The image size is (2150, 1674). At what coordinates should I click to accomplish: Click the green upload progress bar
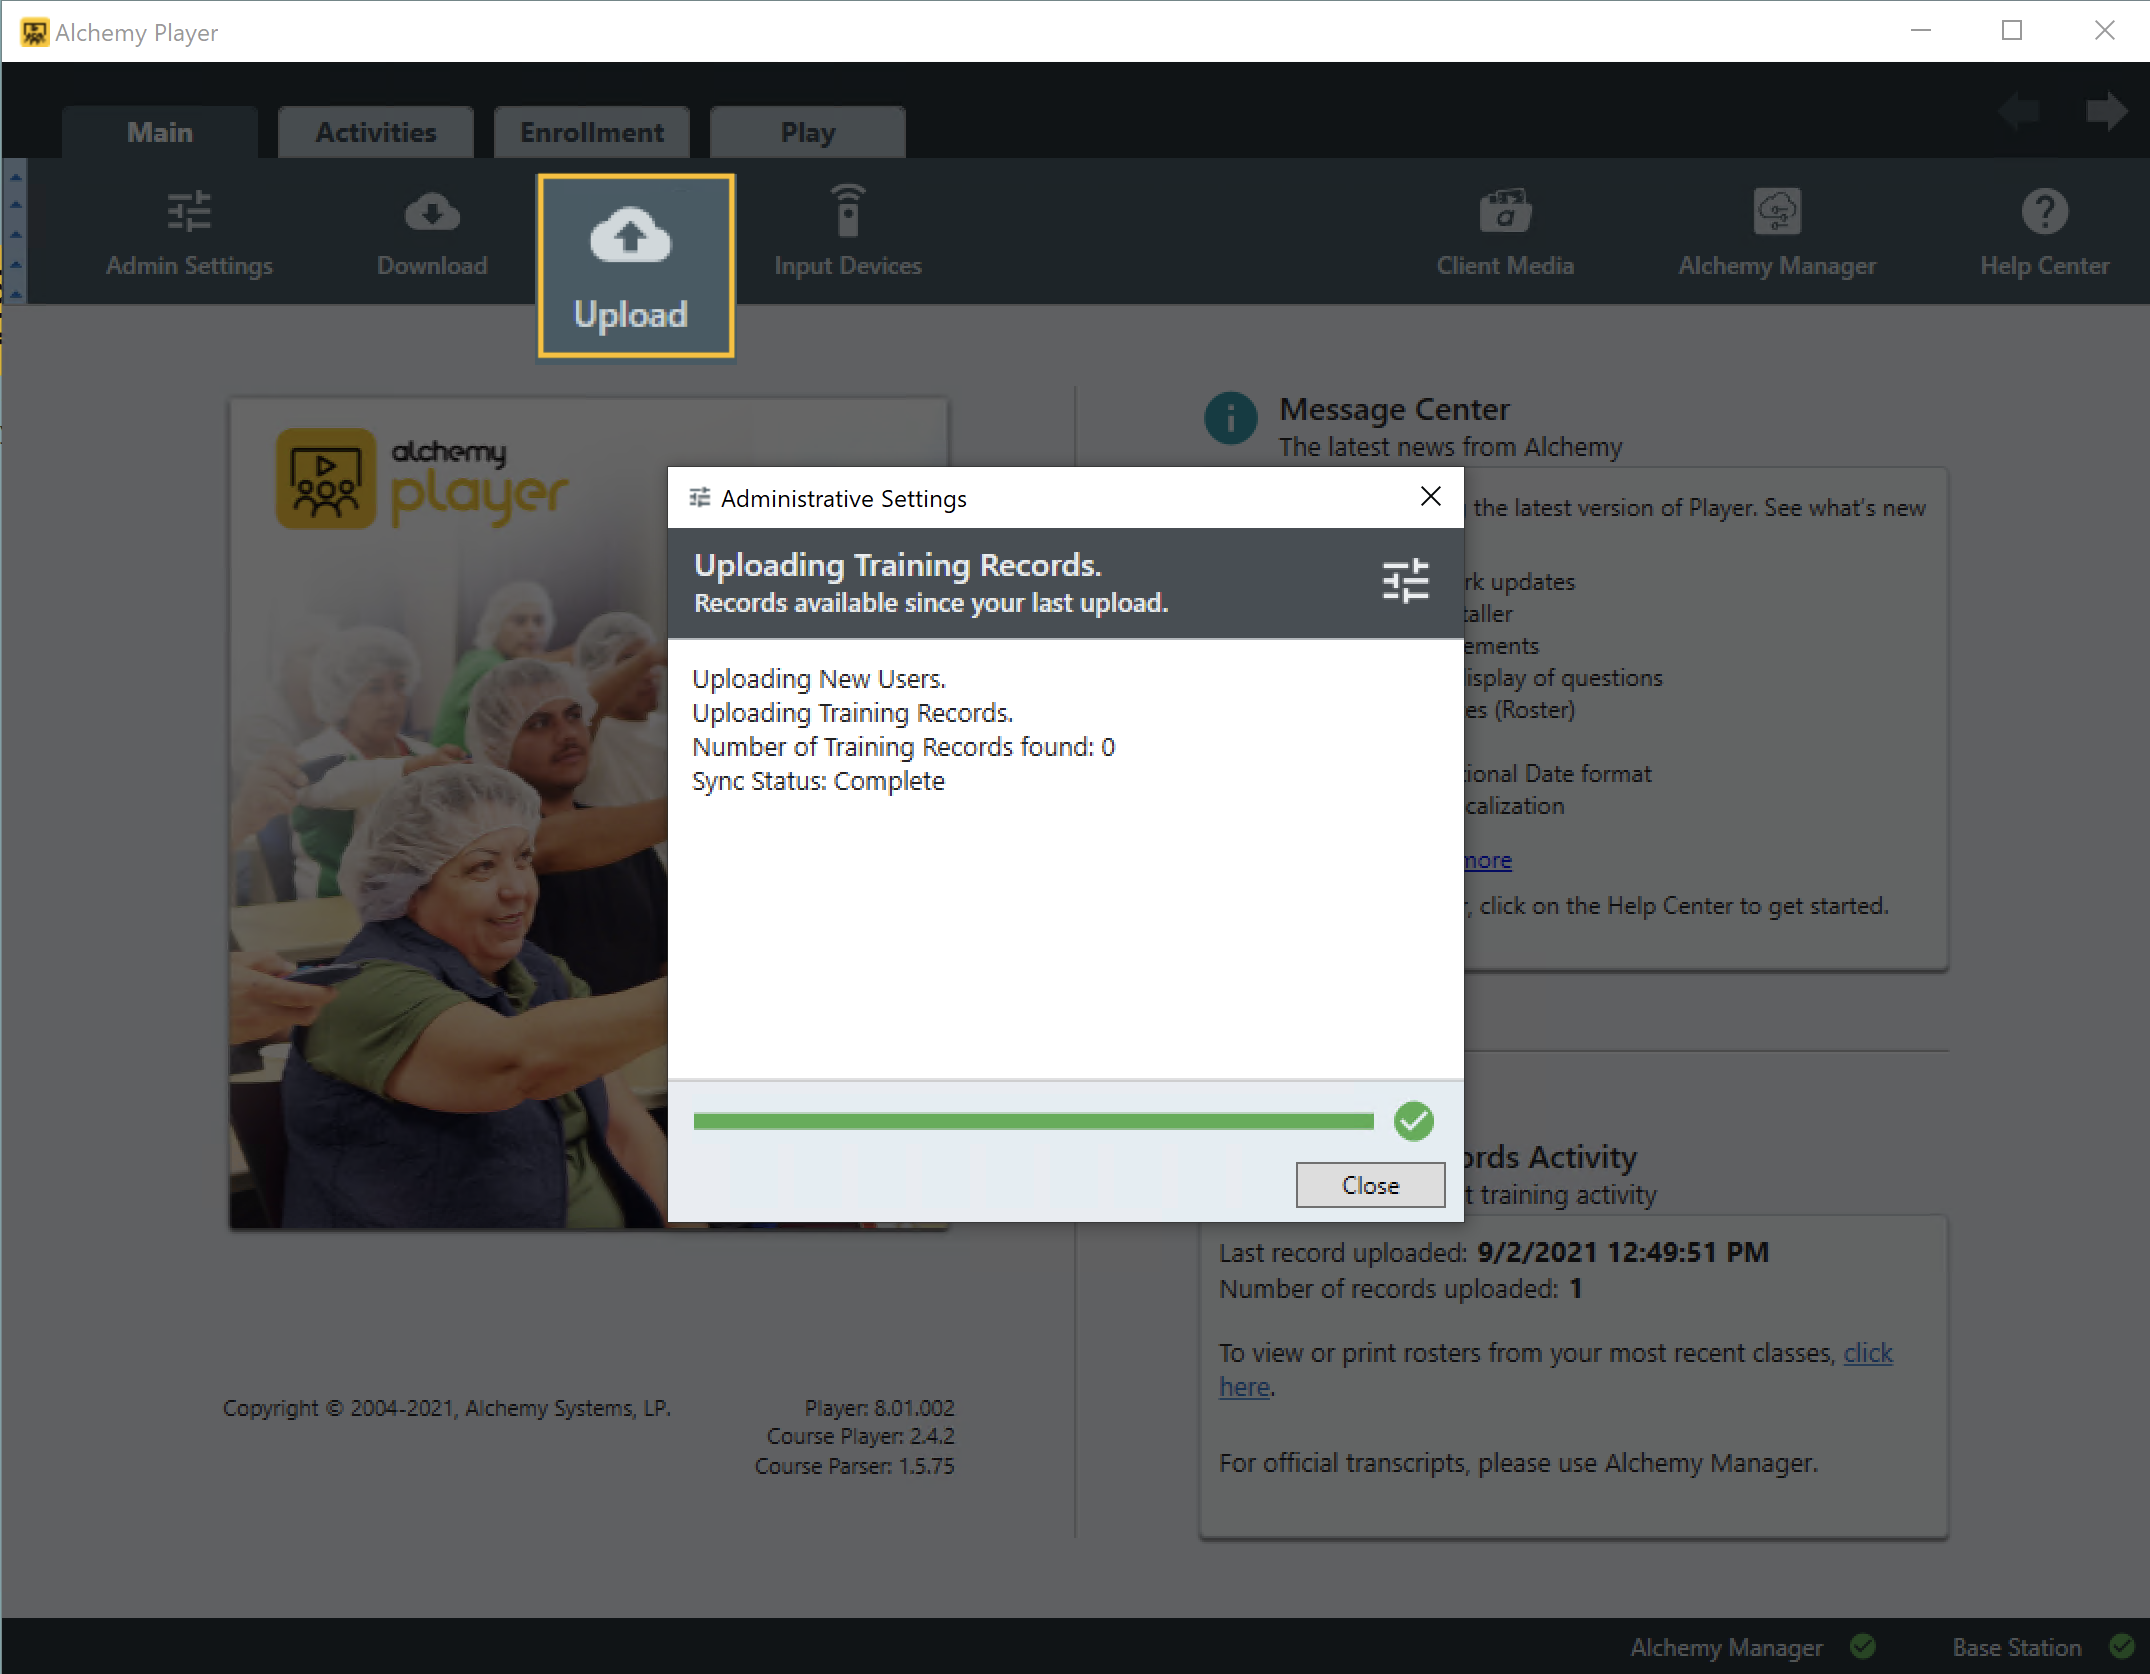[x=1033, y=1121]
